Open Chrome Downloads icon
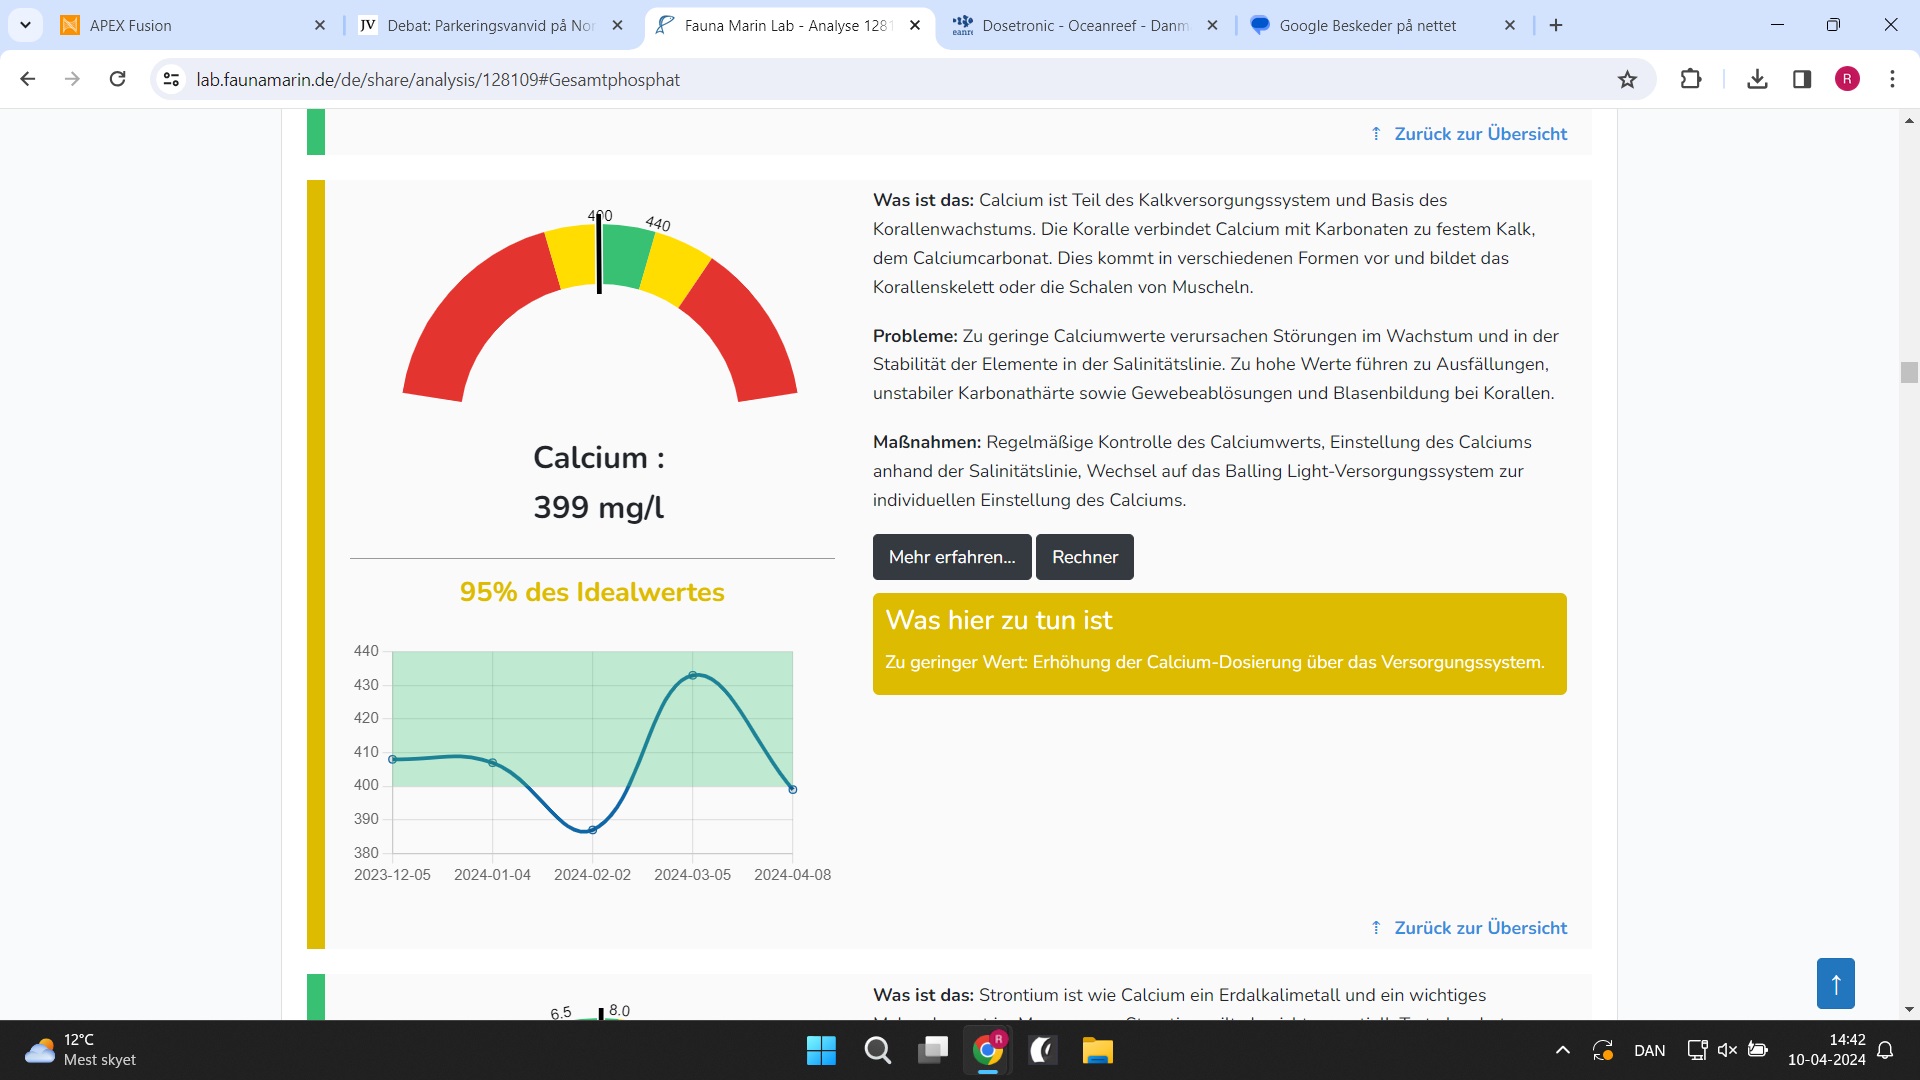 (1757, 79)
